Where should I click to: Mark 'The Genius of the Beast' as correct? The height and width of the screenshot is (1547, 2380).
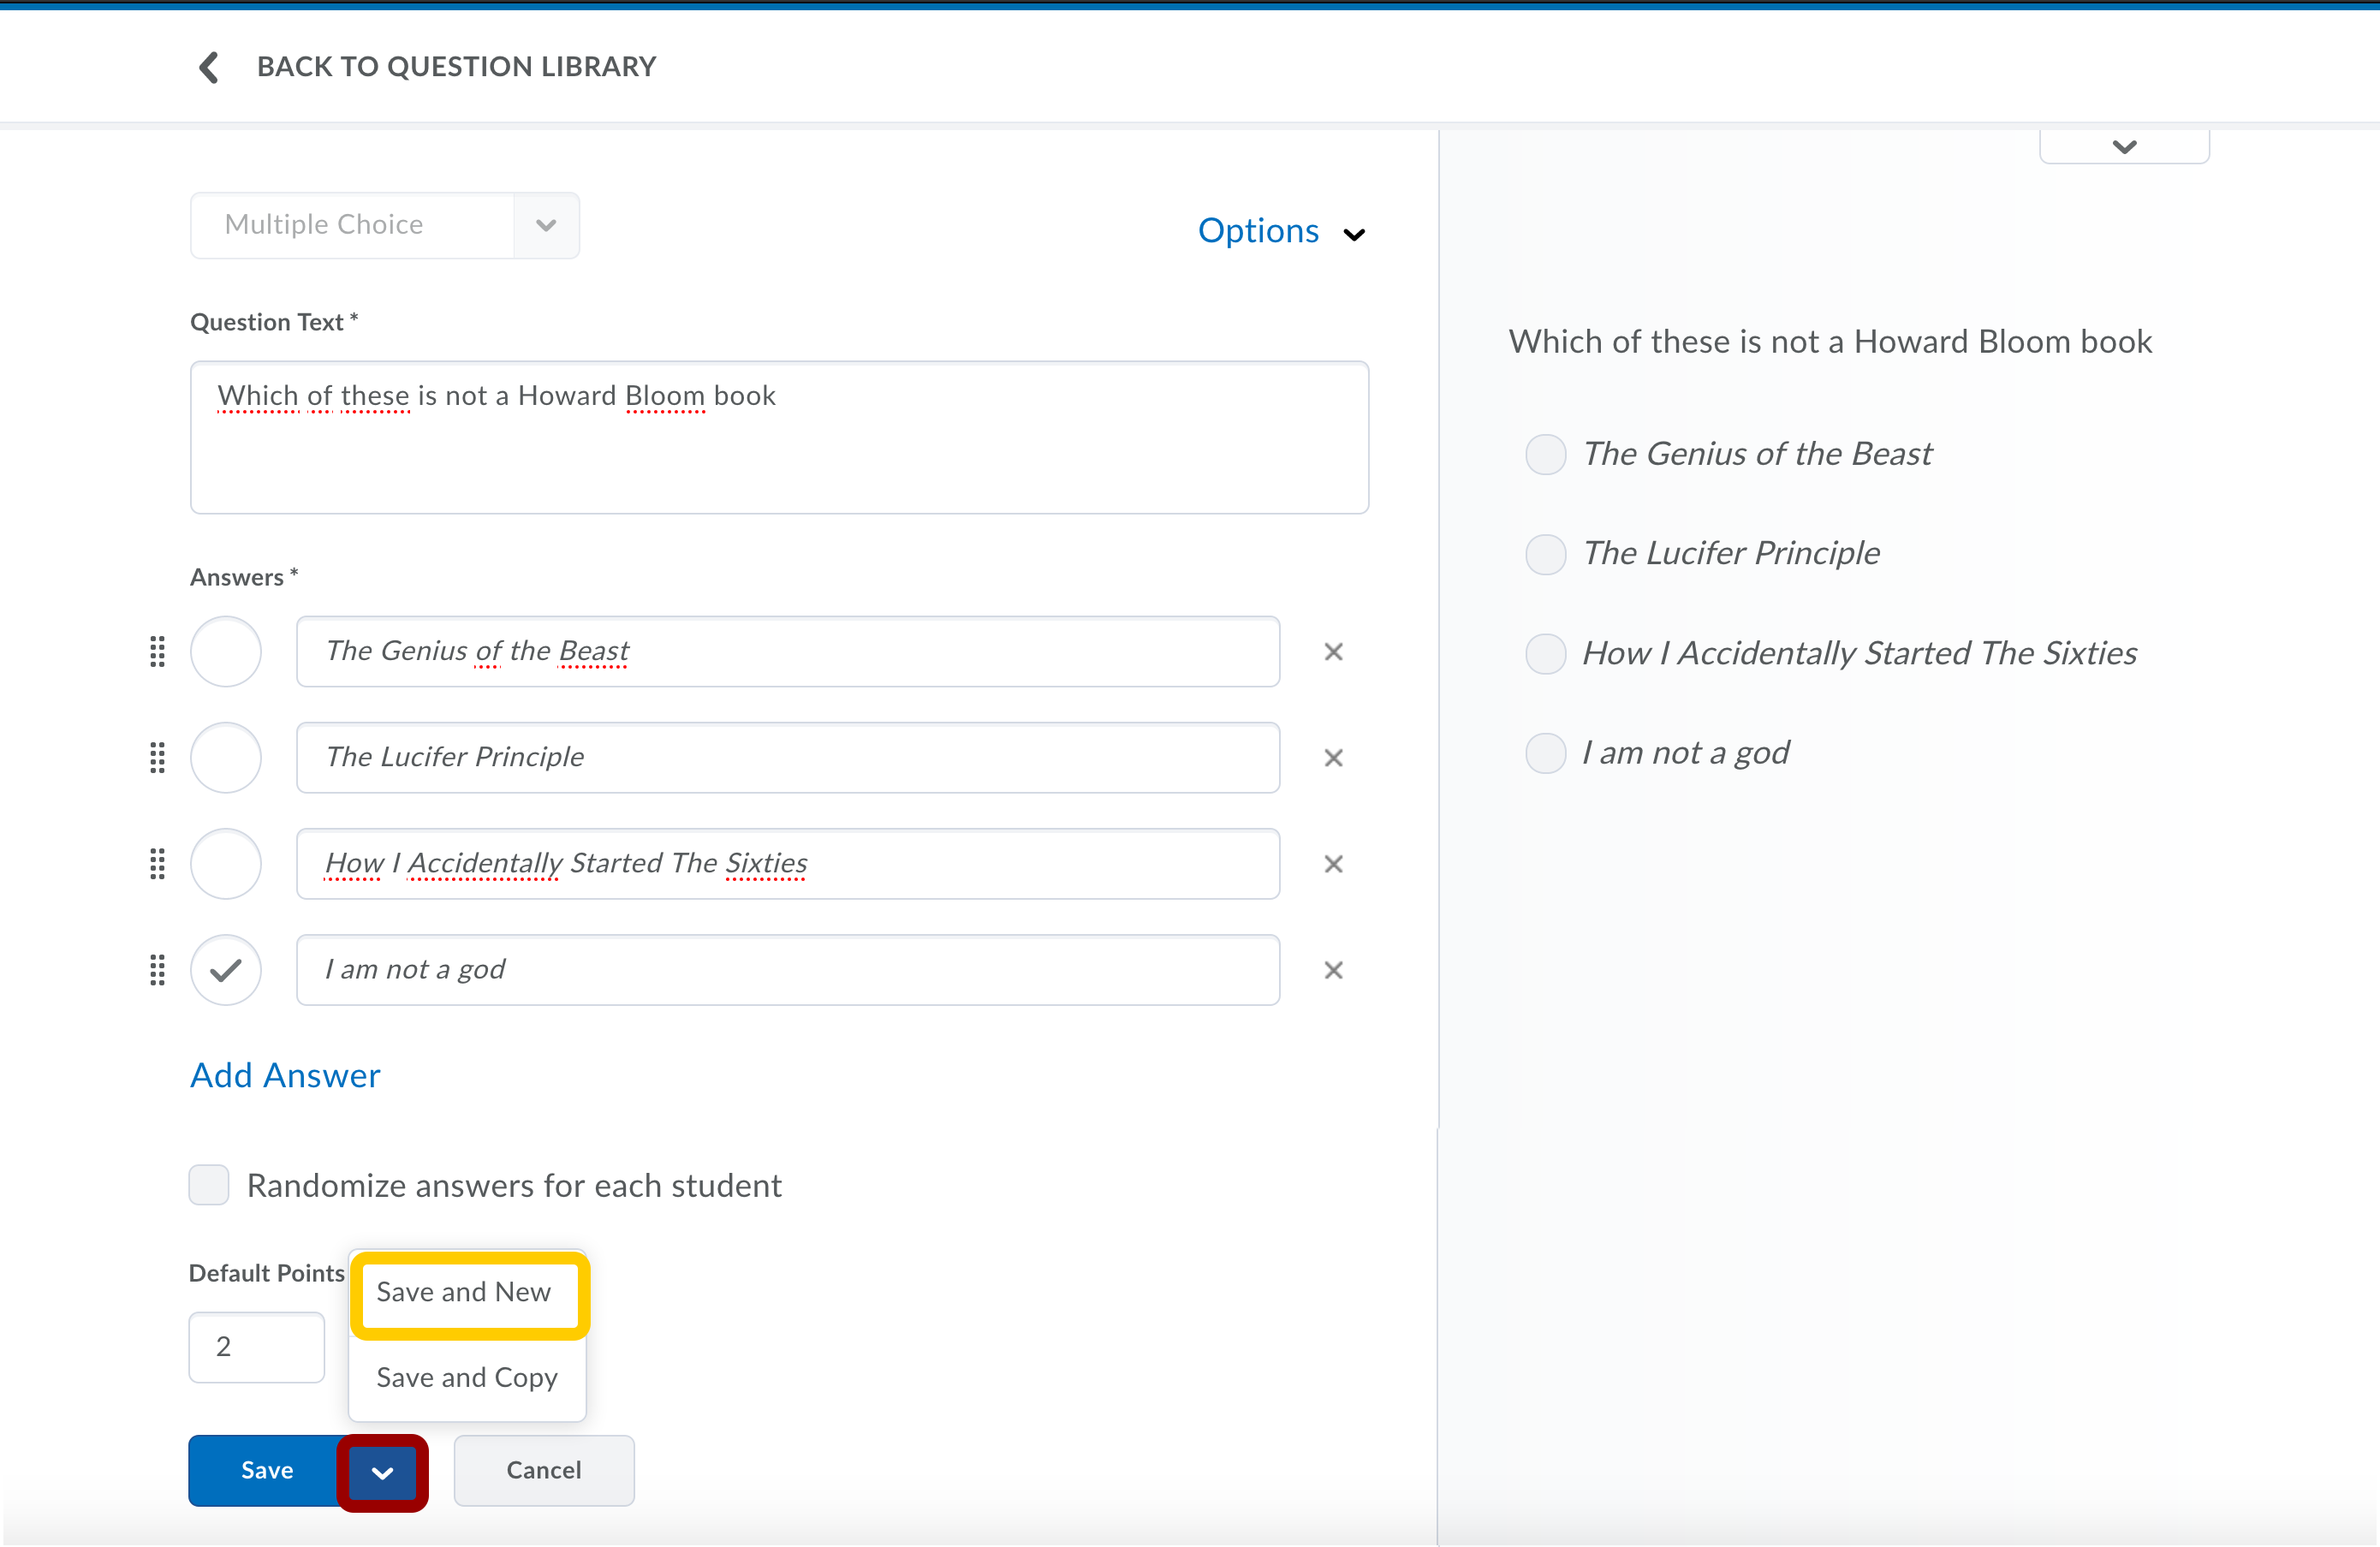[226, 652]
